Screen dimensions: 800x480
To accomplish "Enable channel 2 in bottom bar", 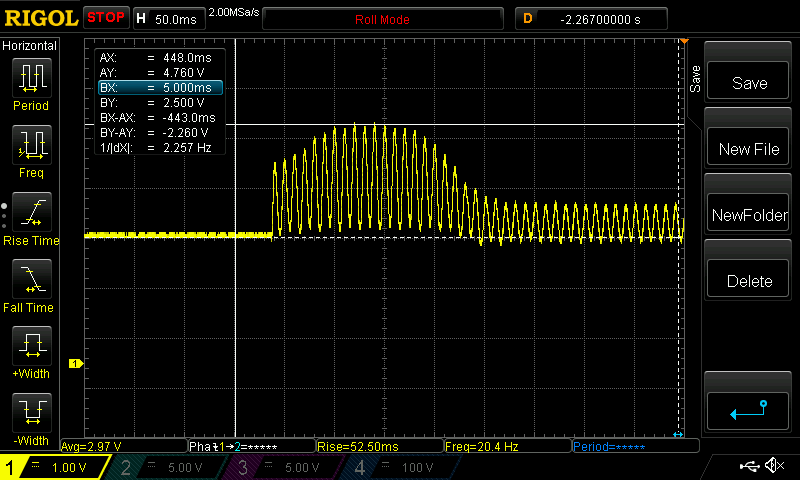I will [170, 467].
